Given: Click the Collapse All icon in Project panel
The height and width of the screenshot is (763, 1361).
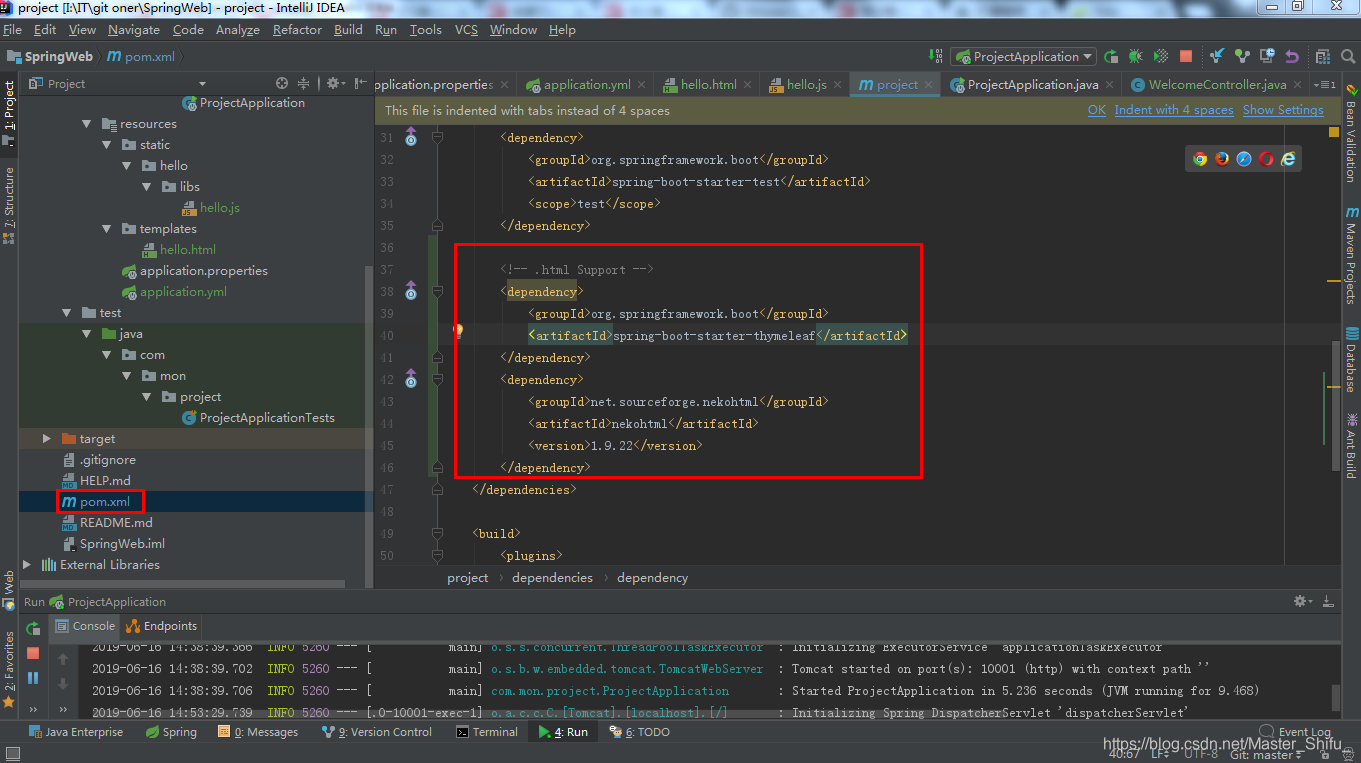Looking at the screenshot, I should (304, 84).
